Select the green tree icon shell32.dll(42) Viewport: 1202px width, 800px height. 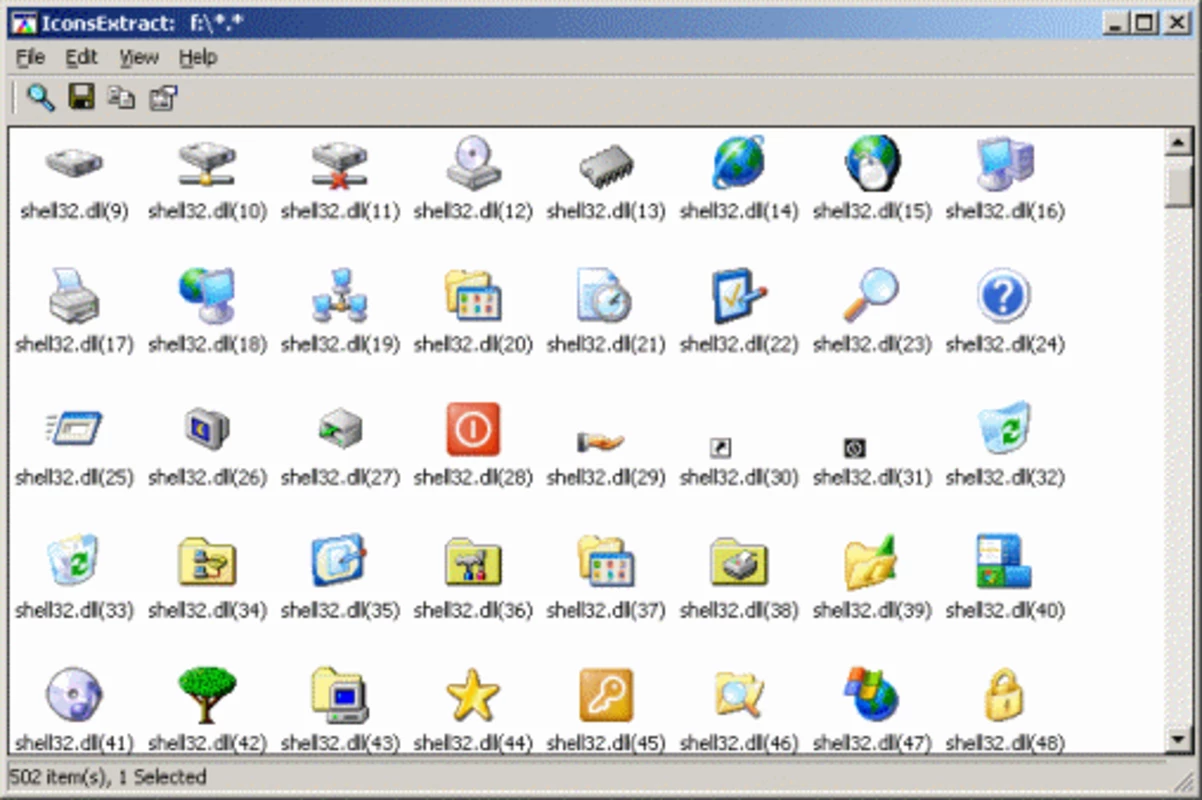click(207, 694)
